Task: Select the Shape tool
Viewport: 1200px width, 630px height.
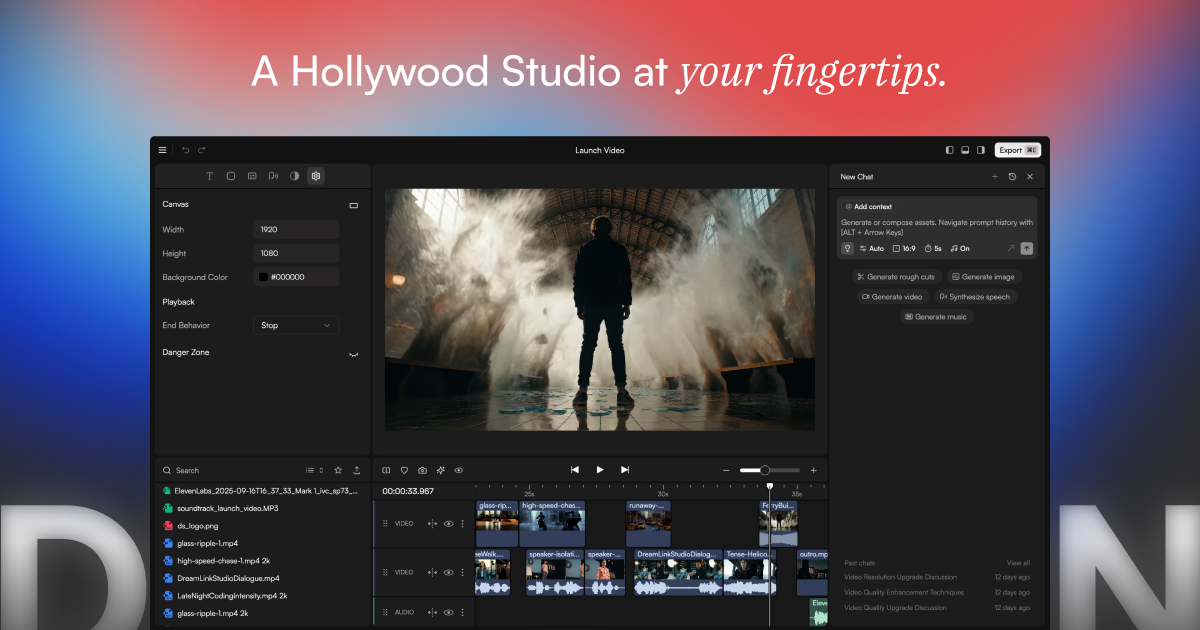Action: point(231,176)
